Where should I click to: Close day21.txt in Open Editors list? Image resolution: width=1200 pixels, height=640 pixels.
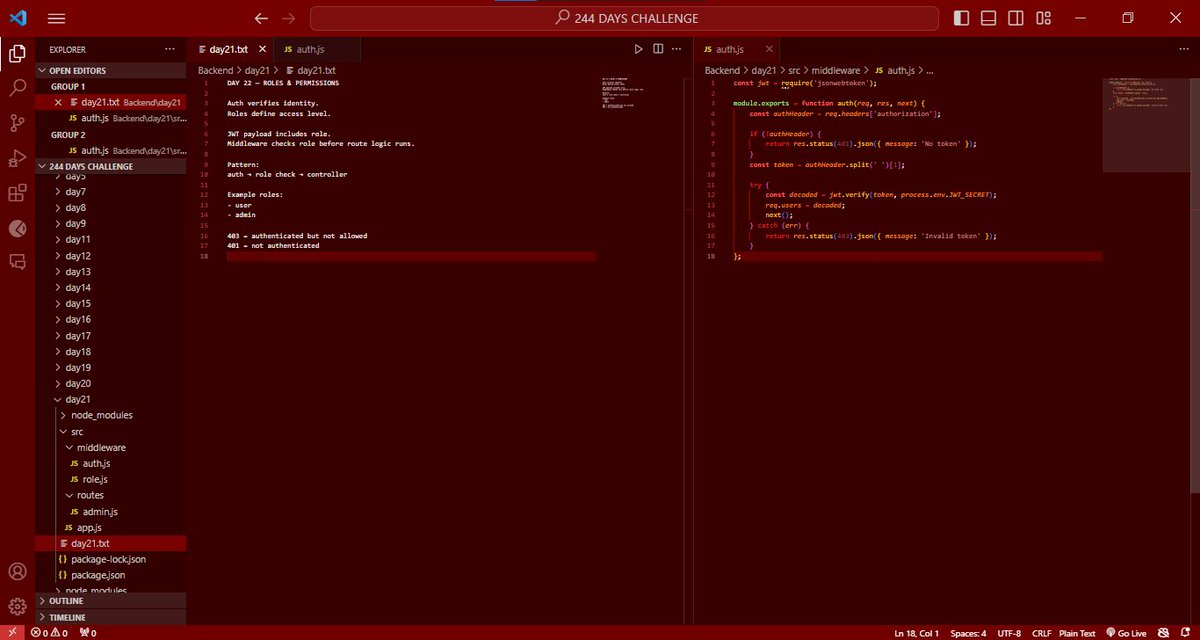[58, 102]
